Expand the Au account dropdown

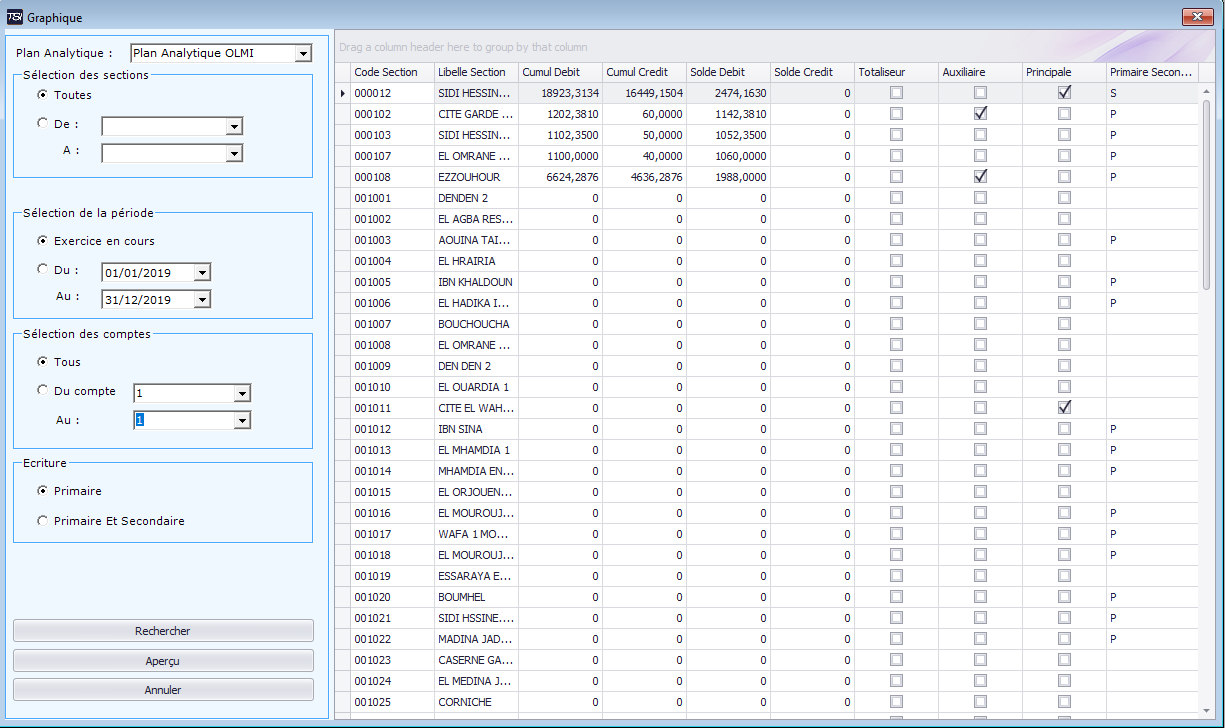click(x=241, y=421)
